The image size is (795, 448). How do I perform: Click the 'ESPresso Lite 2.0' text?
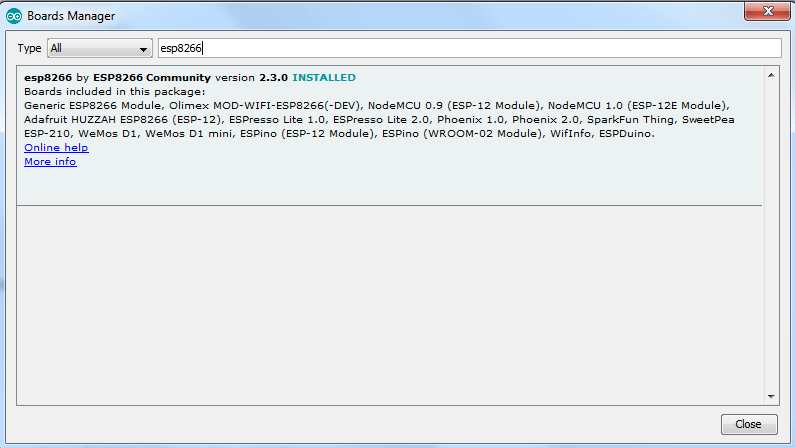[x=380, y=120]
